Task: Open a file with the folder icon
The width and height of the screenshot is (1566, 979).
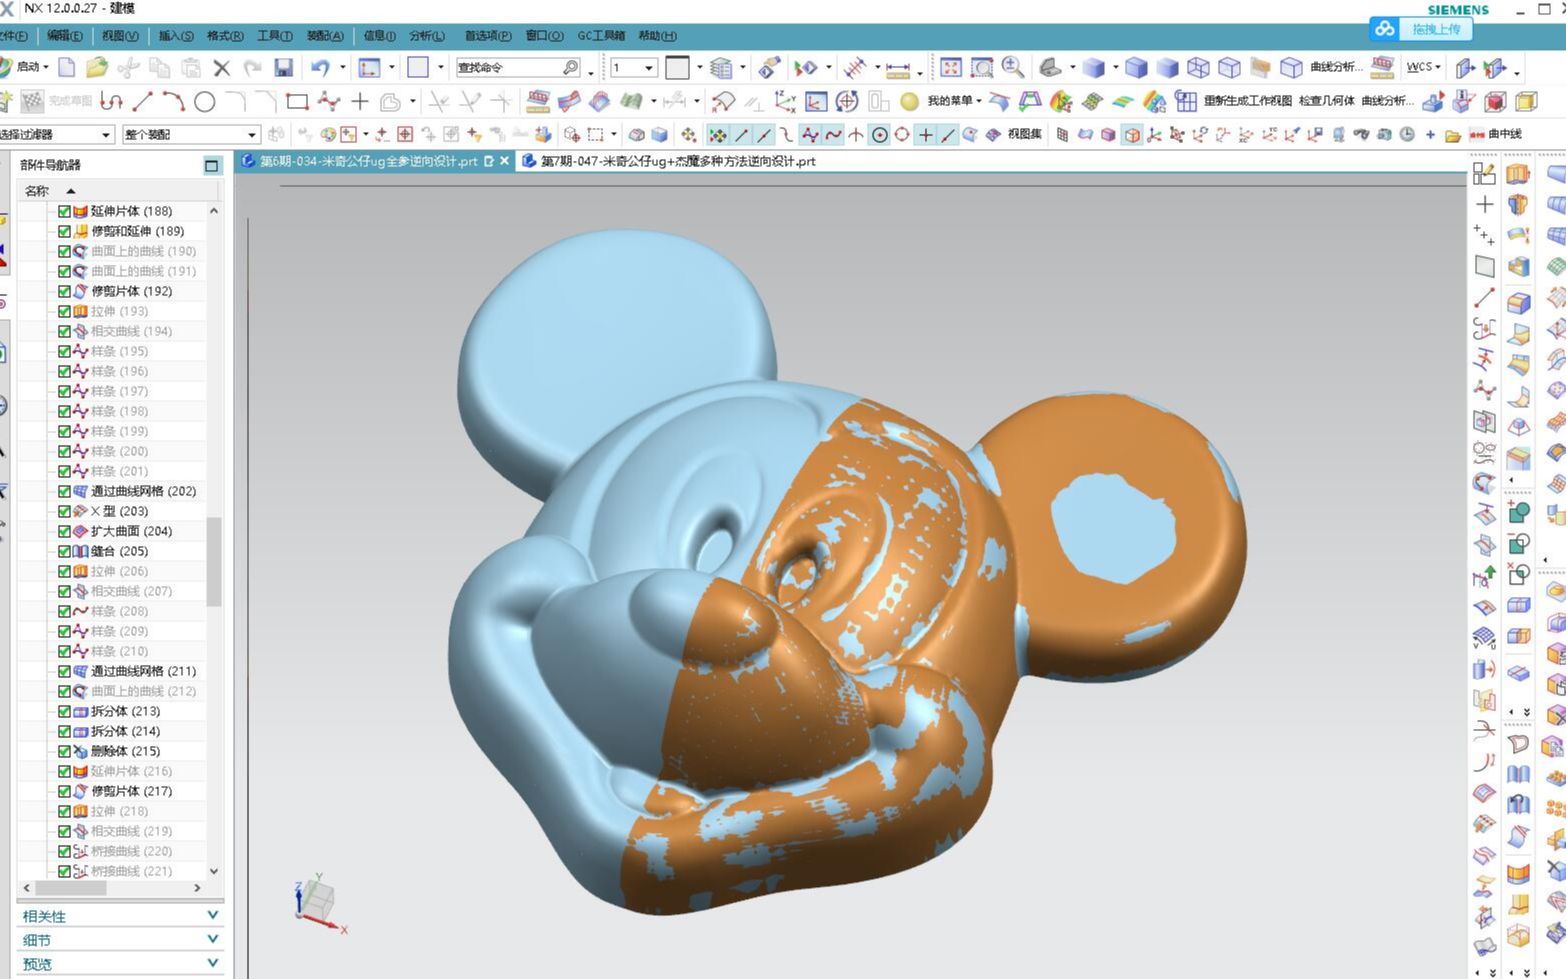Action: pos(97,67)
